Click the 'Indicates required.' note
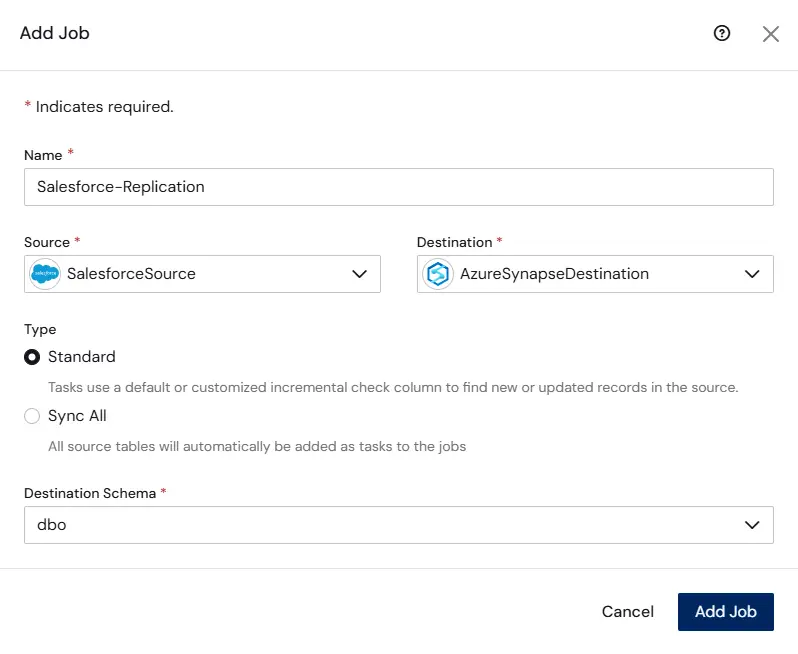The width and height of the screenshot is (798, 654). coord(104,107)
